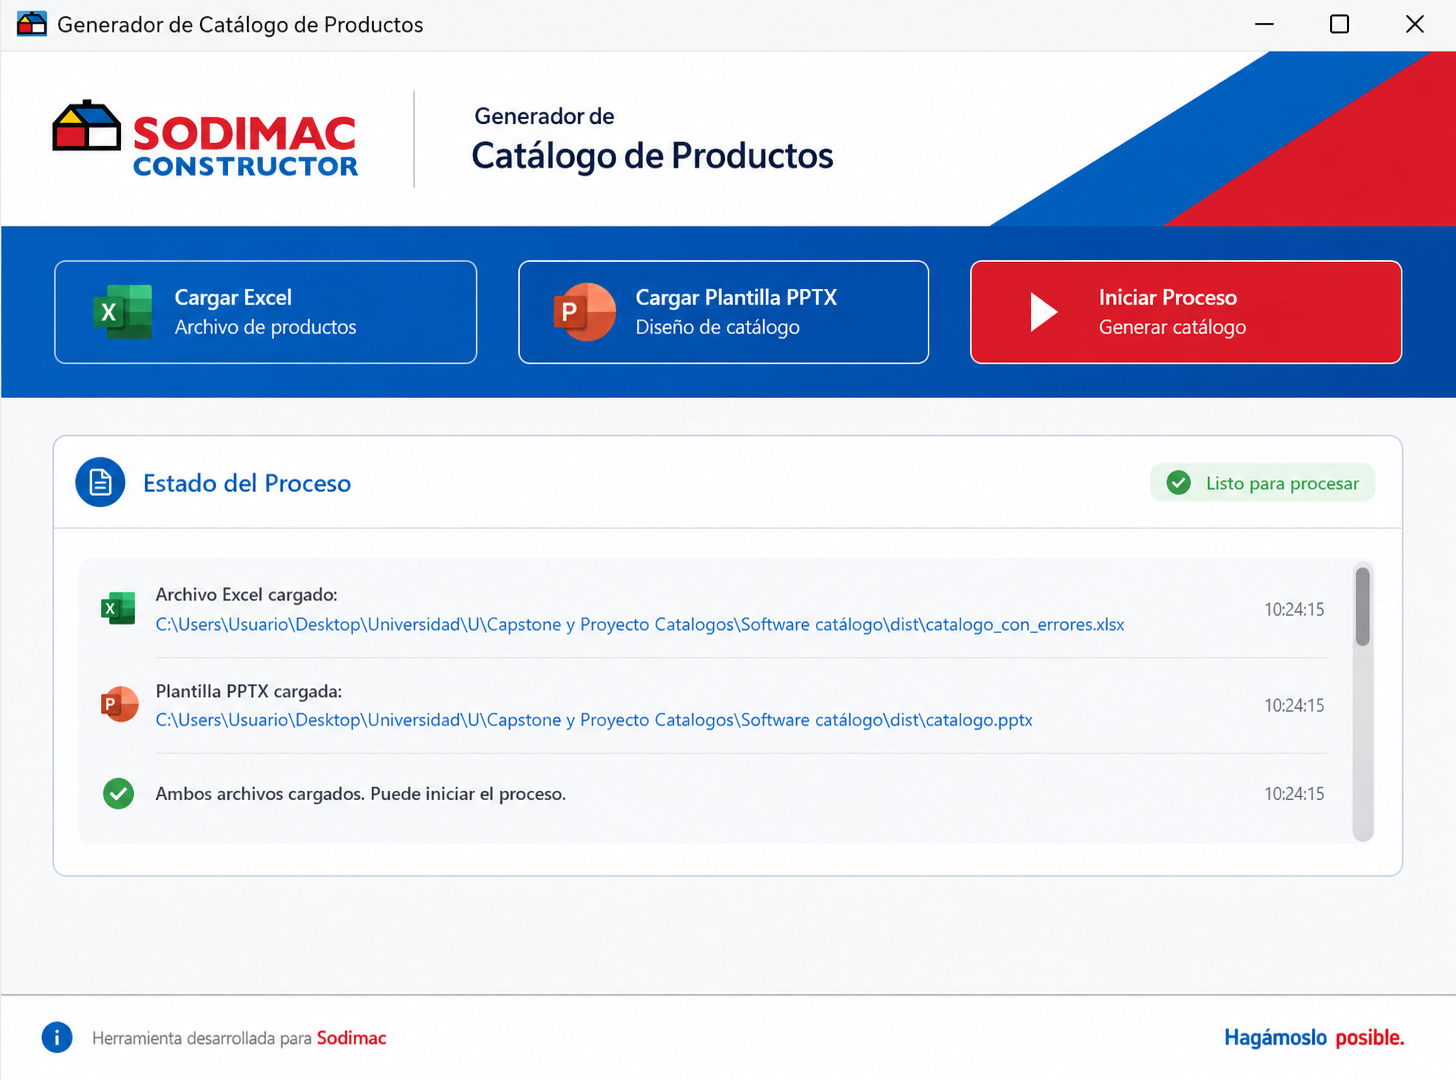
Task: Click the blue info icon in the footer
Action: point(57,1038)
